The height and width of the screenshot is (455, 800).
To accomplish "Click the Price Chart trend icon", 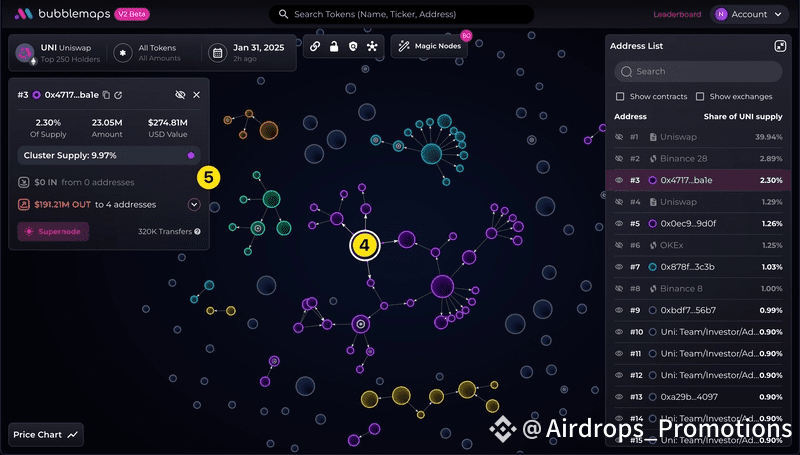I will click(x=72, y=435).
